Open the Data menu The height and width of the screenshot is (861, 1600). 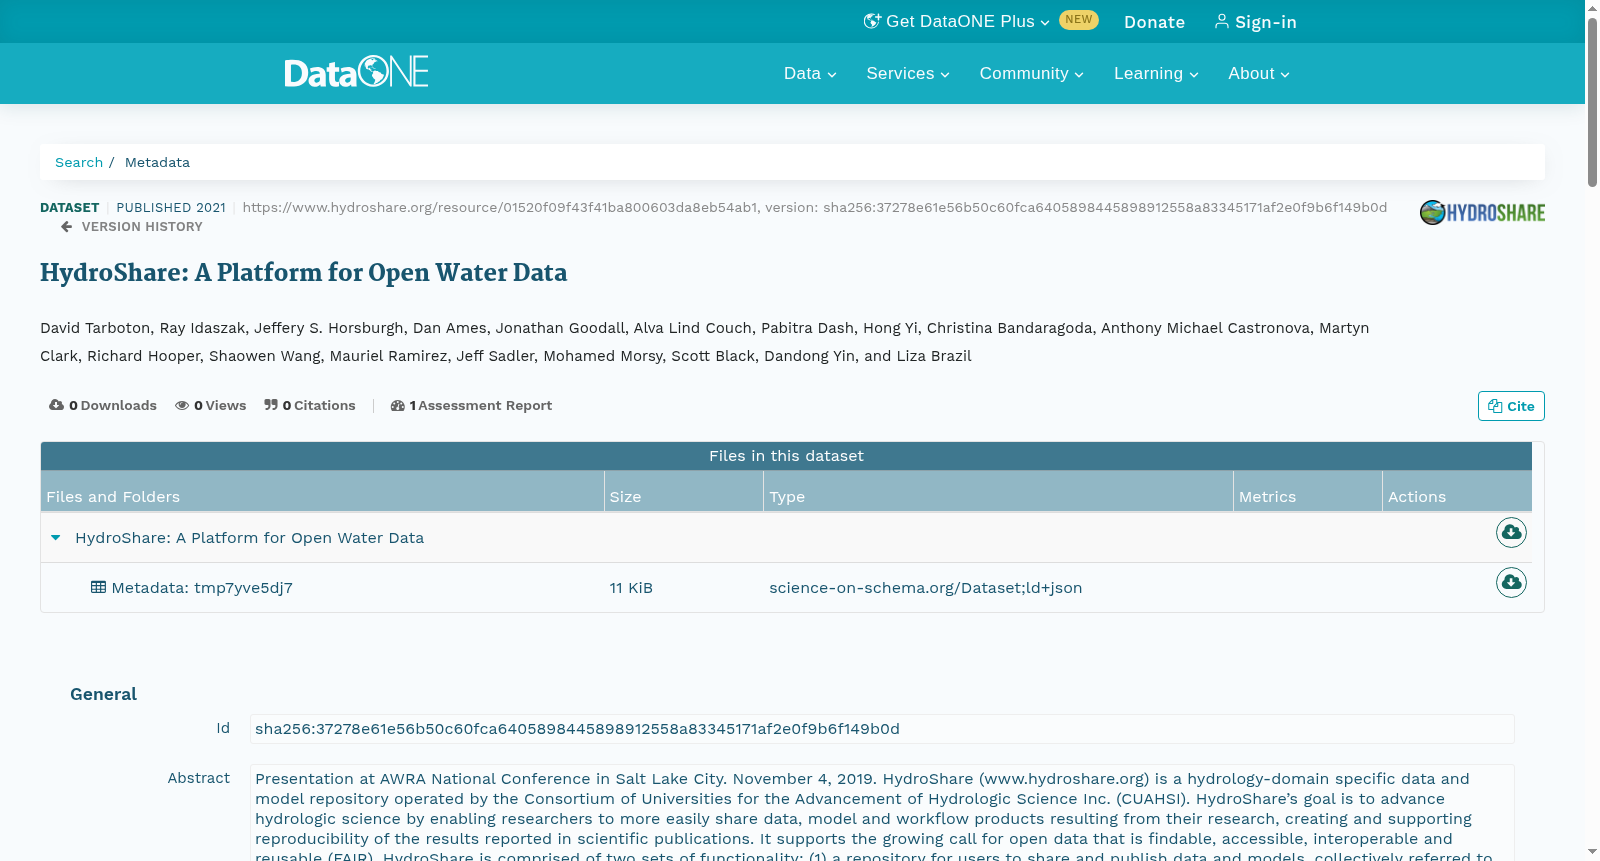(810, 73)
